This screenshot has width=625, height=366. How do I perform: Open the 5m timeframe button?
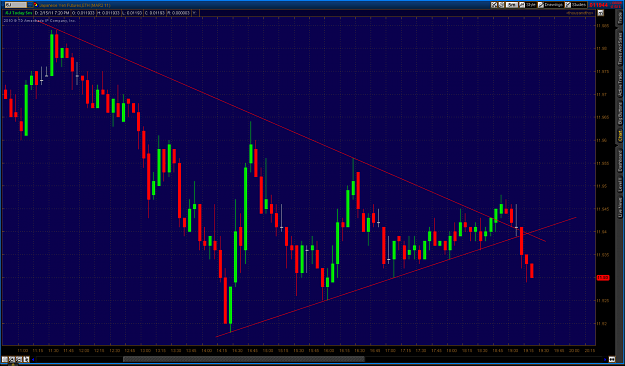[x=512, y=5]
